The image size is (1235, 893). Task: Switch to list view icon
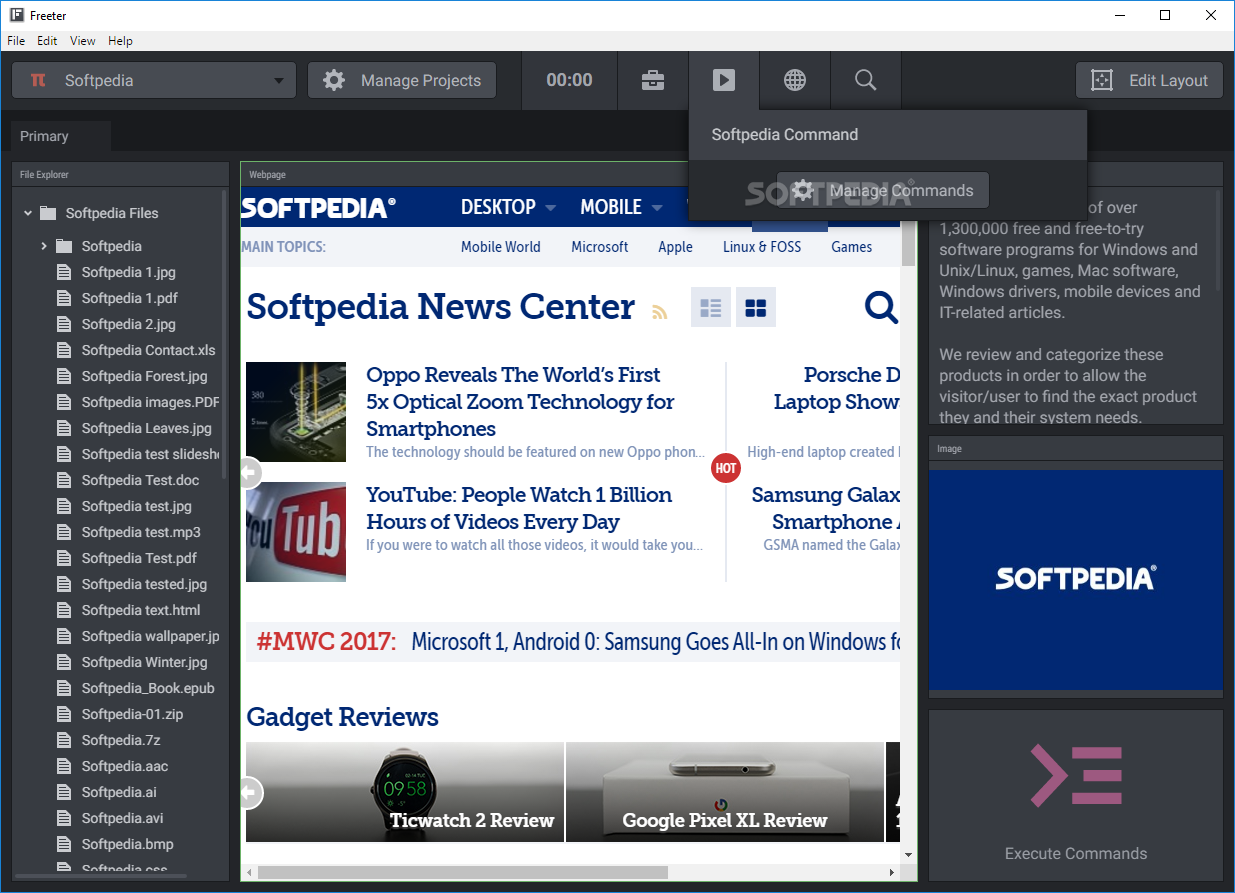(711, 307)
